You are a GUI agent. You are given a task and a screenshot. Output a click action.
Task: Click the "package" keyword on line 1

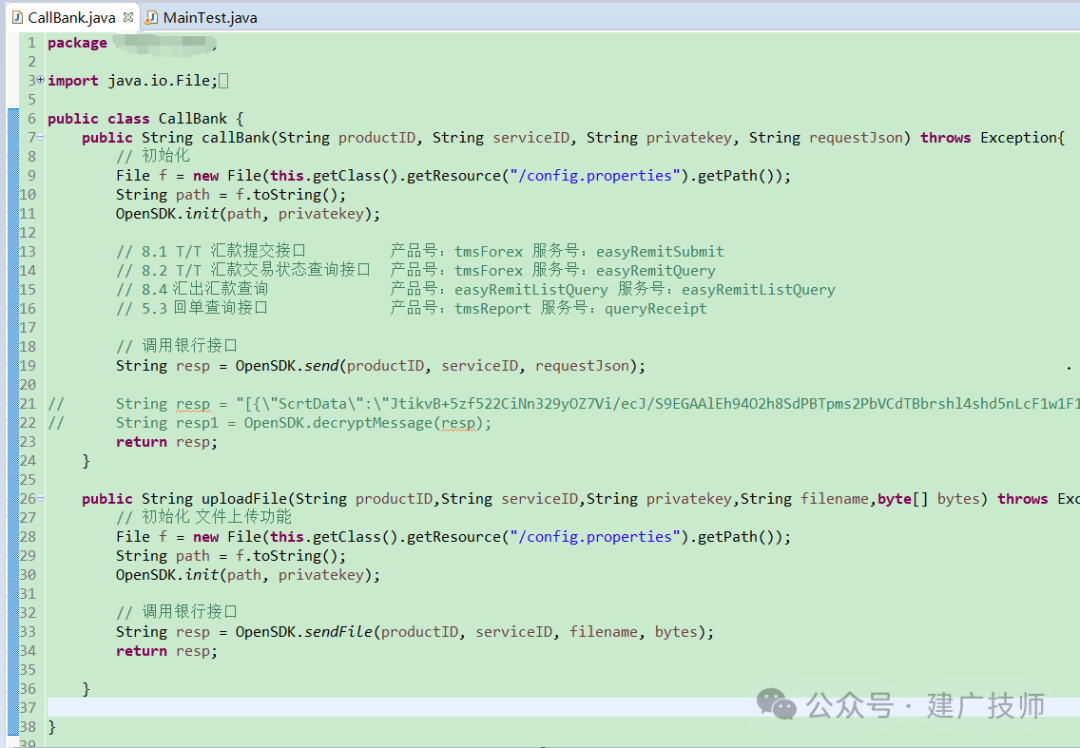tap(77, 43)
